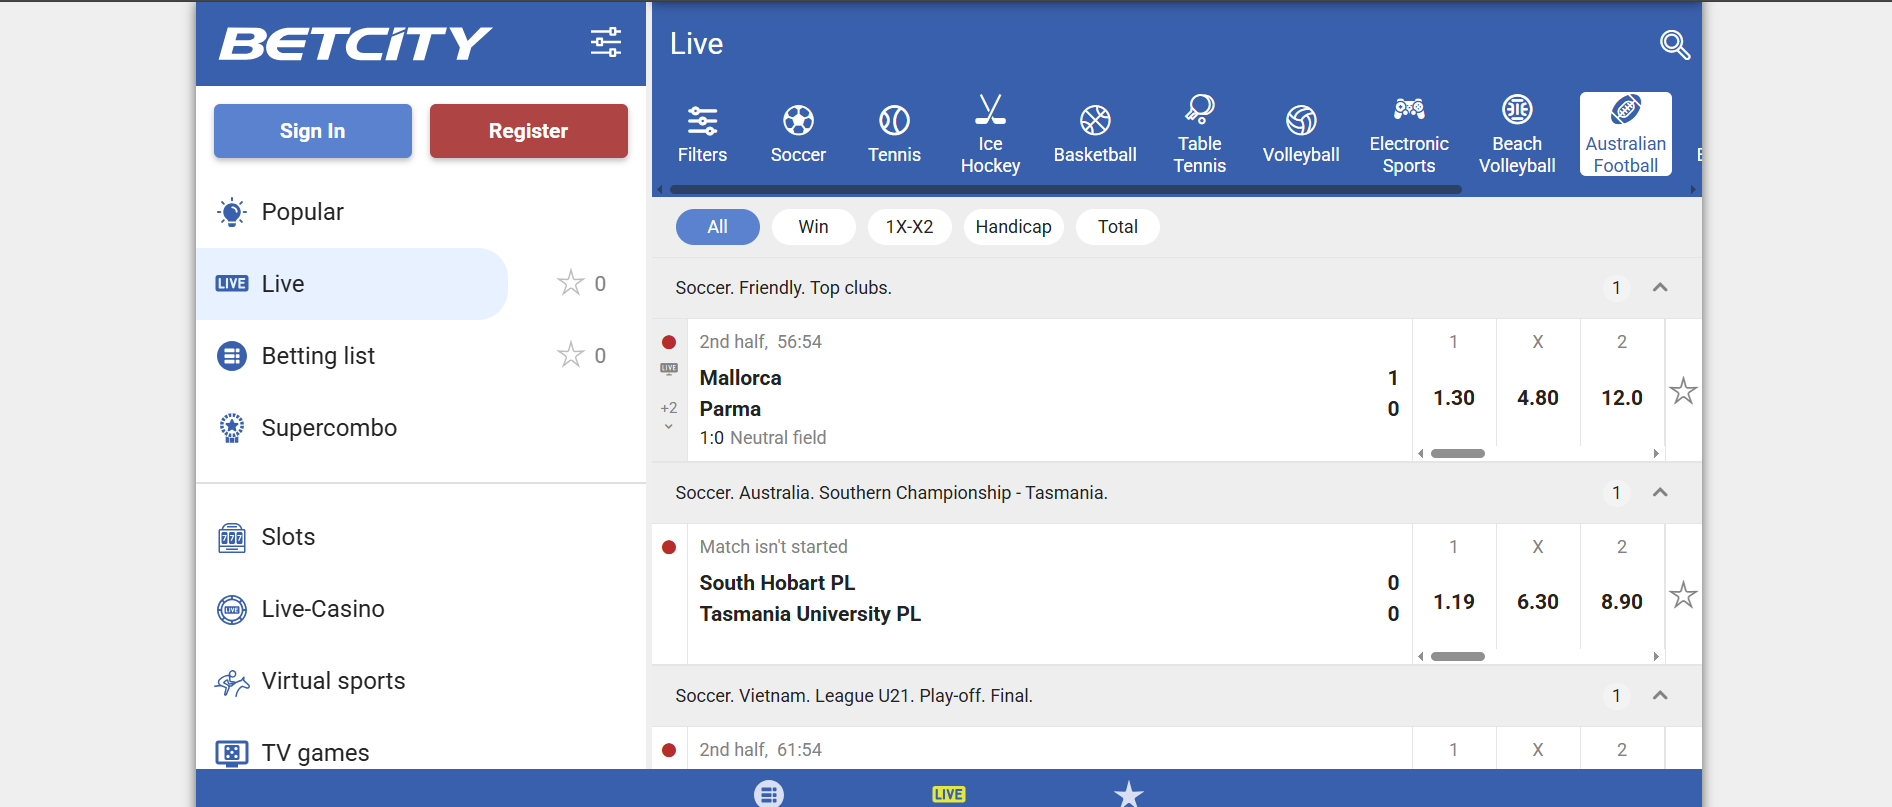Select the 1X-X2 market filter
This screenshot has width=1892, height=807.
[909, 227]
